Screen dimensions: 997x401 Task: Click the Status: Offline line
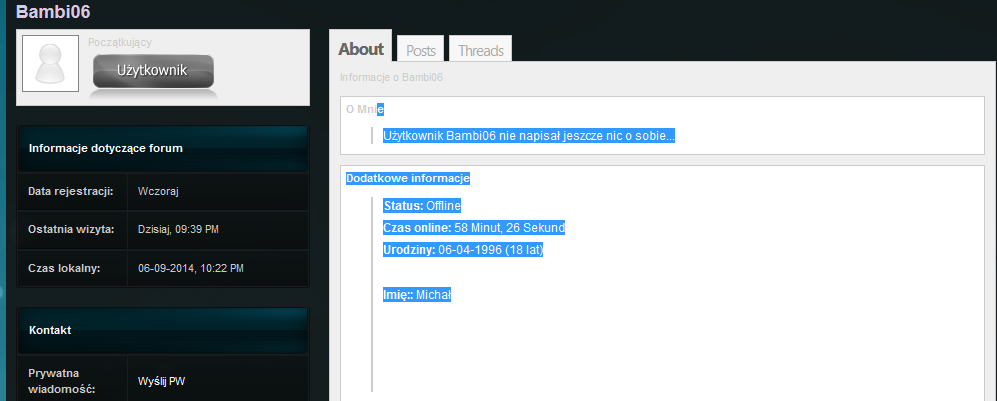click(x=422, y=206)
